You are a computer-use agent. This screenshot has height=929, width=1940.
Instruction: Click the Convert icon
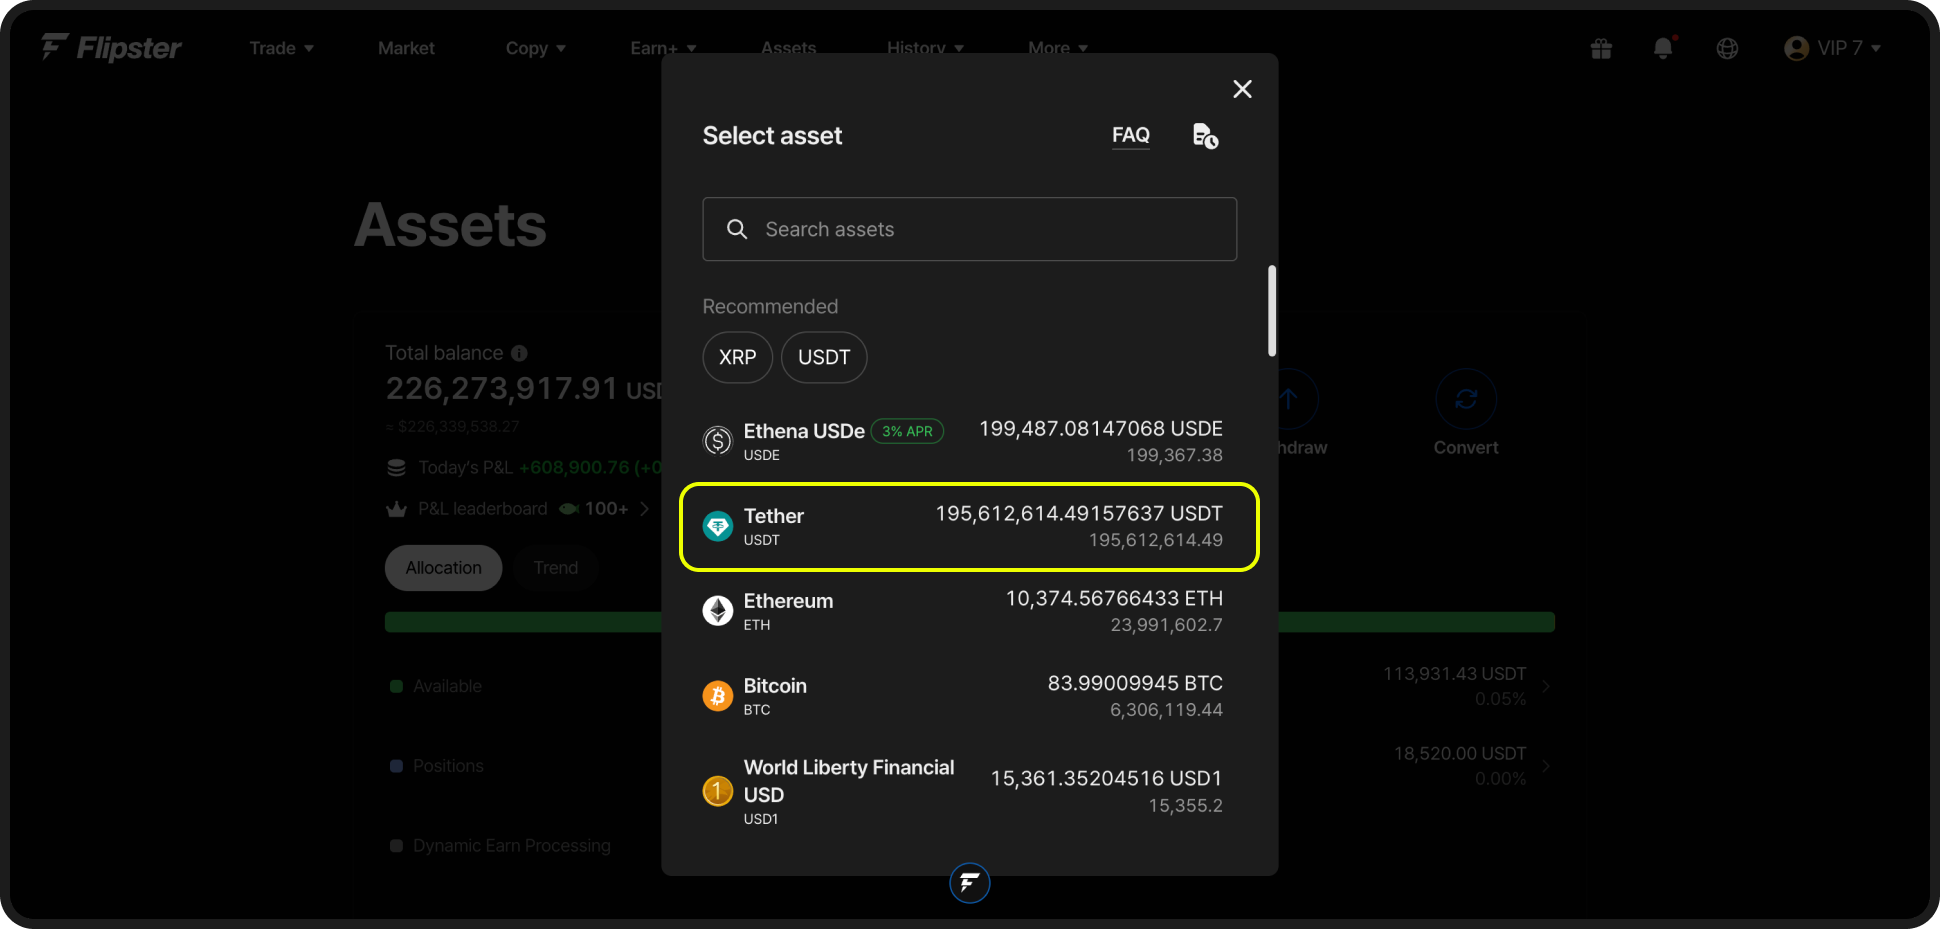[1466, 399]
